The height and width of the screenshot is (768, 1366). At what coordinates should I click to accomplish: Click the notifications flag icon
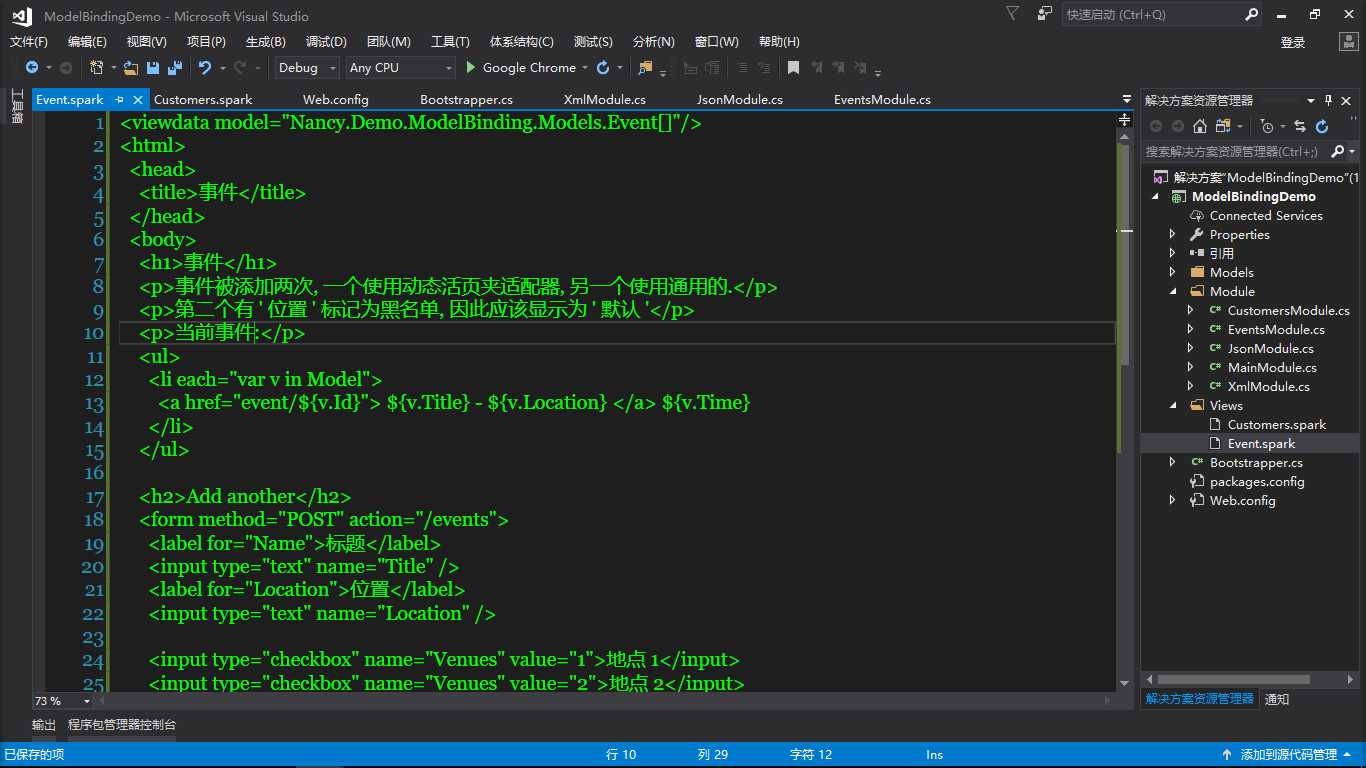point(1013,14)
